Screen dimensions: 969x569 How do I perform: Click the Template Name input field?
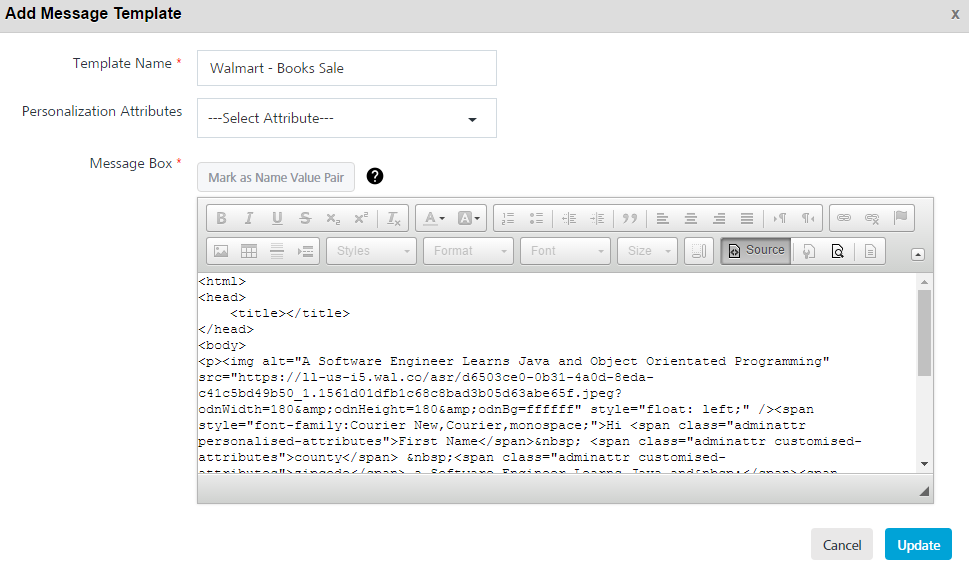click(x=346, y=69)
